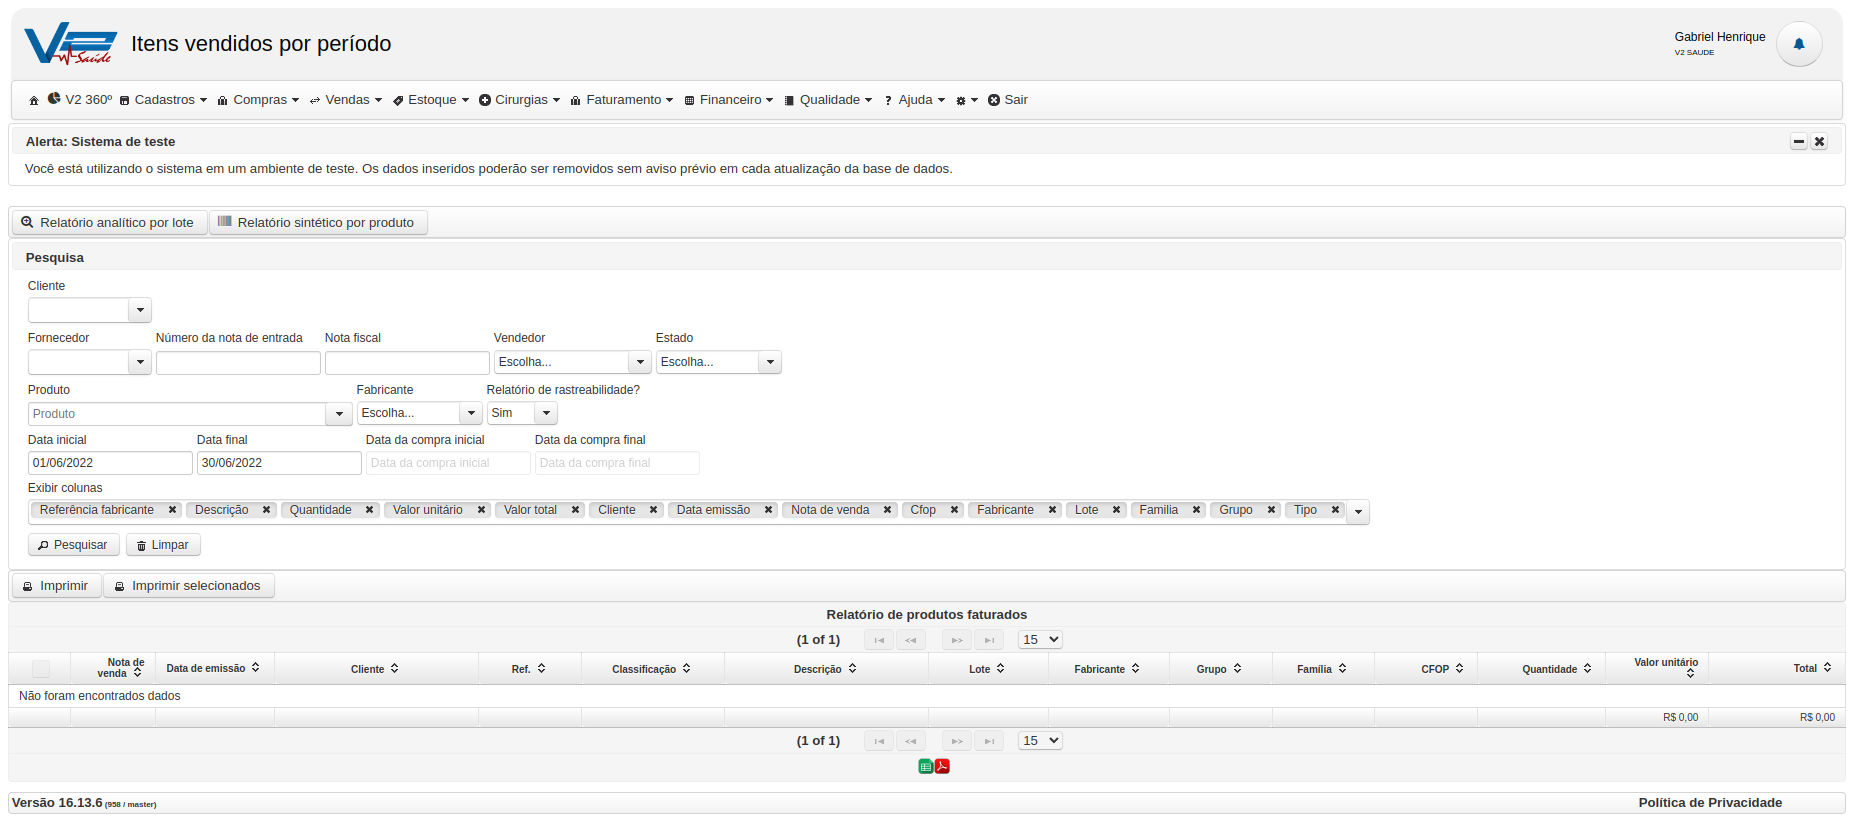Change rows per page above the table
Screen dimensions: 1853x818
pos(1040,640)
